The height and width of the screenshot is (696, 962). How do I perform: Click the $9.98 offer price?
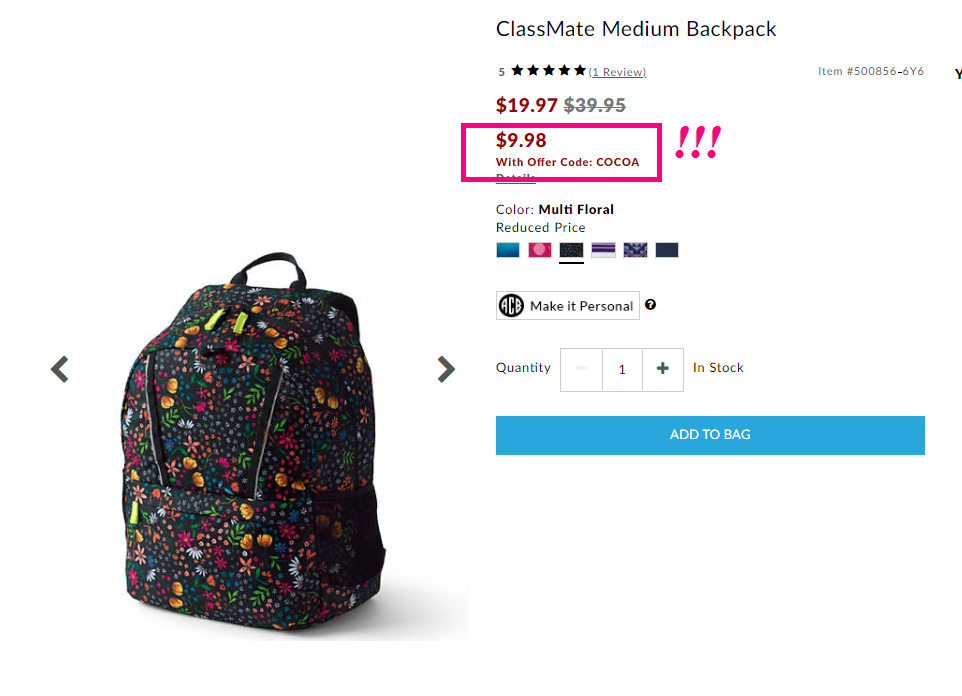[x=521, y=140]
